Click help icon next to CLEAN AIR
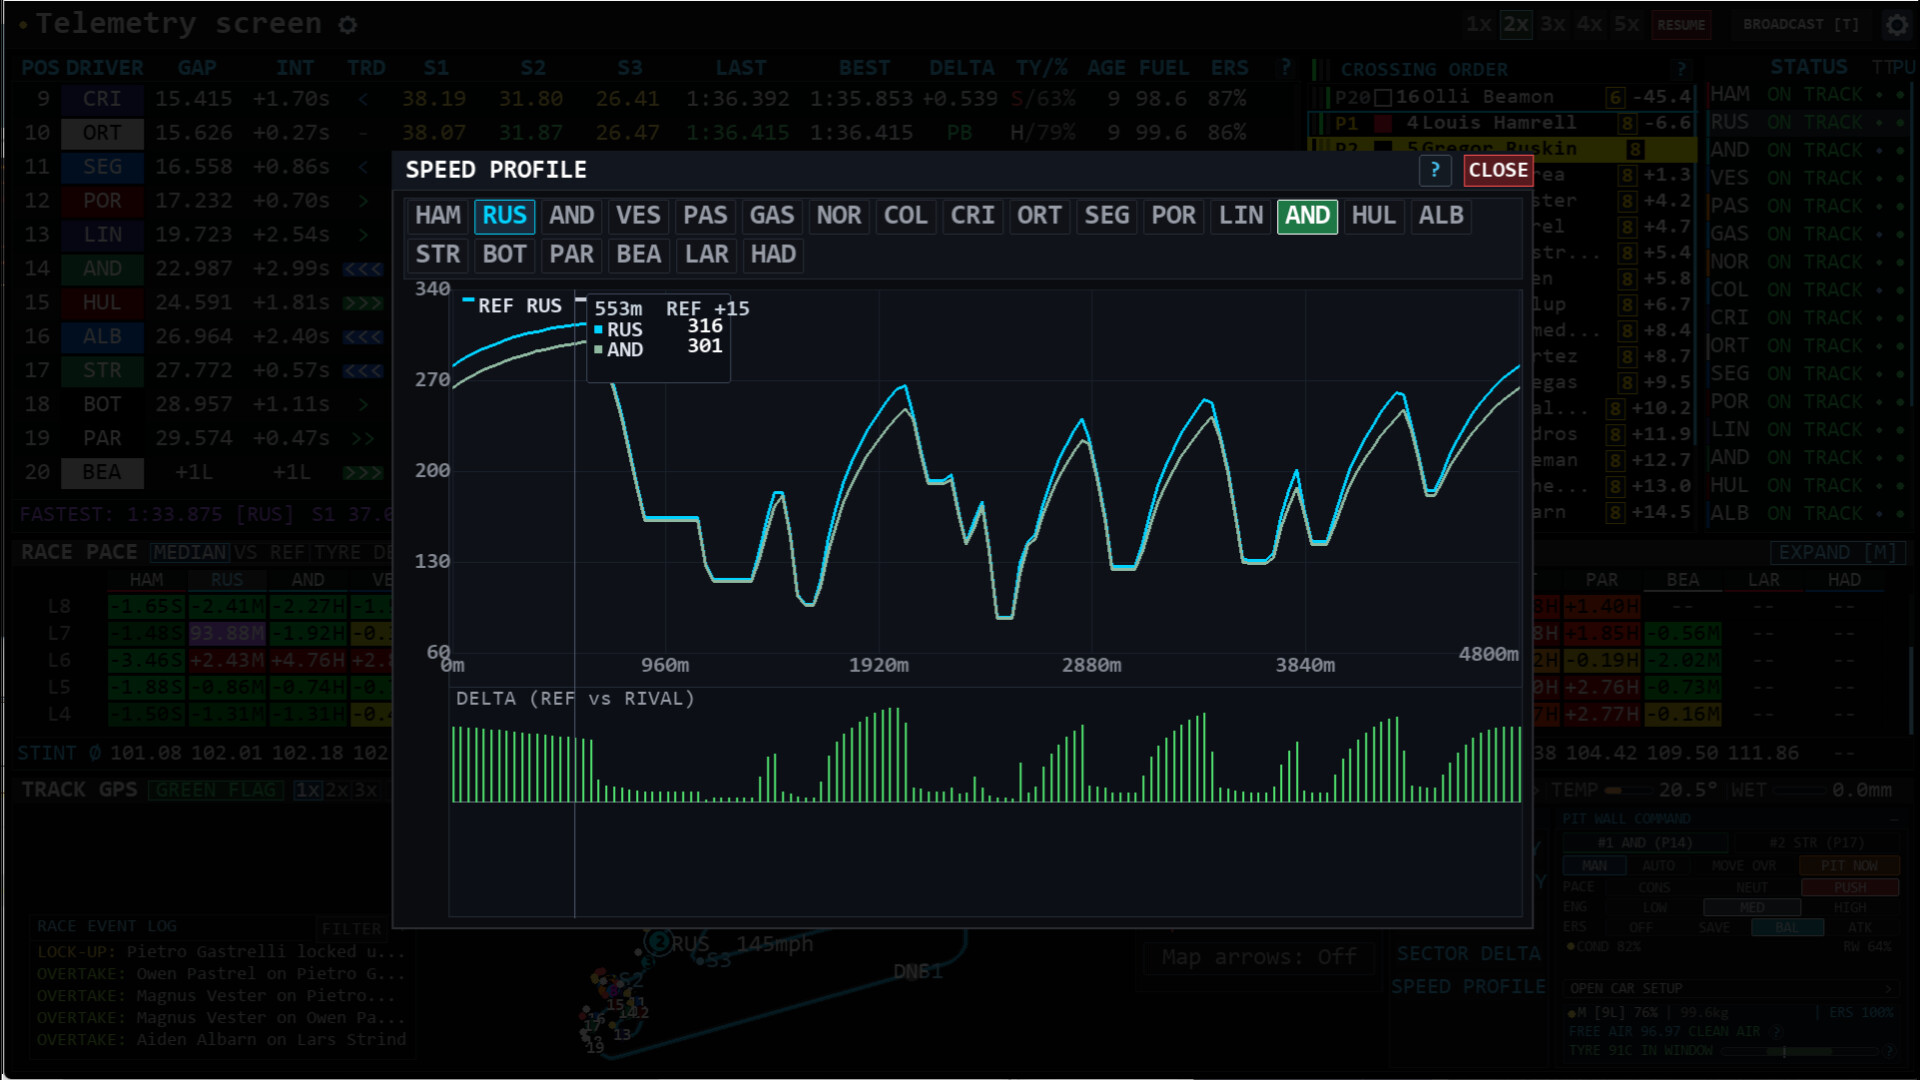Image resolution: width=1920 pixels, height=1080 pixels. tap(1776, 1031)
